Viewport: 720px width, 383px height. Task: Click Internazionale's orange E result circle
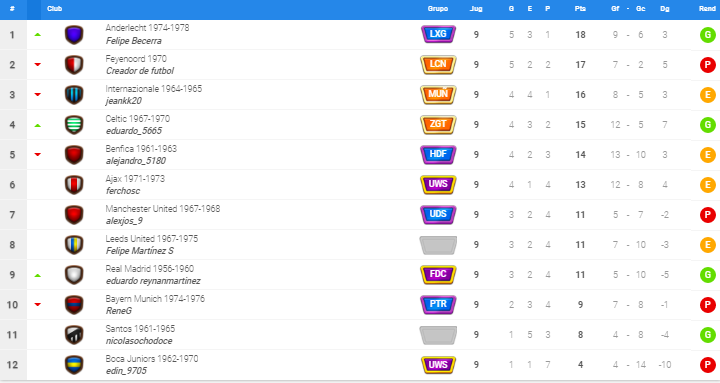(x=708, y=95)
